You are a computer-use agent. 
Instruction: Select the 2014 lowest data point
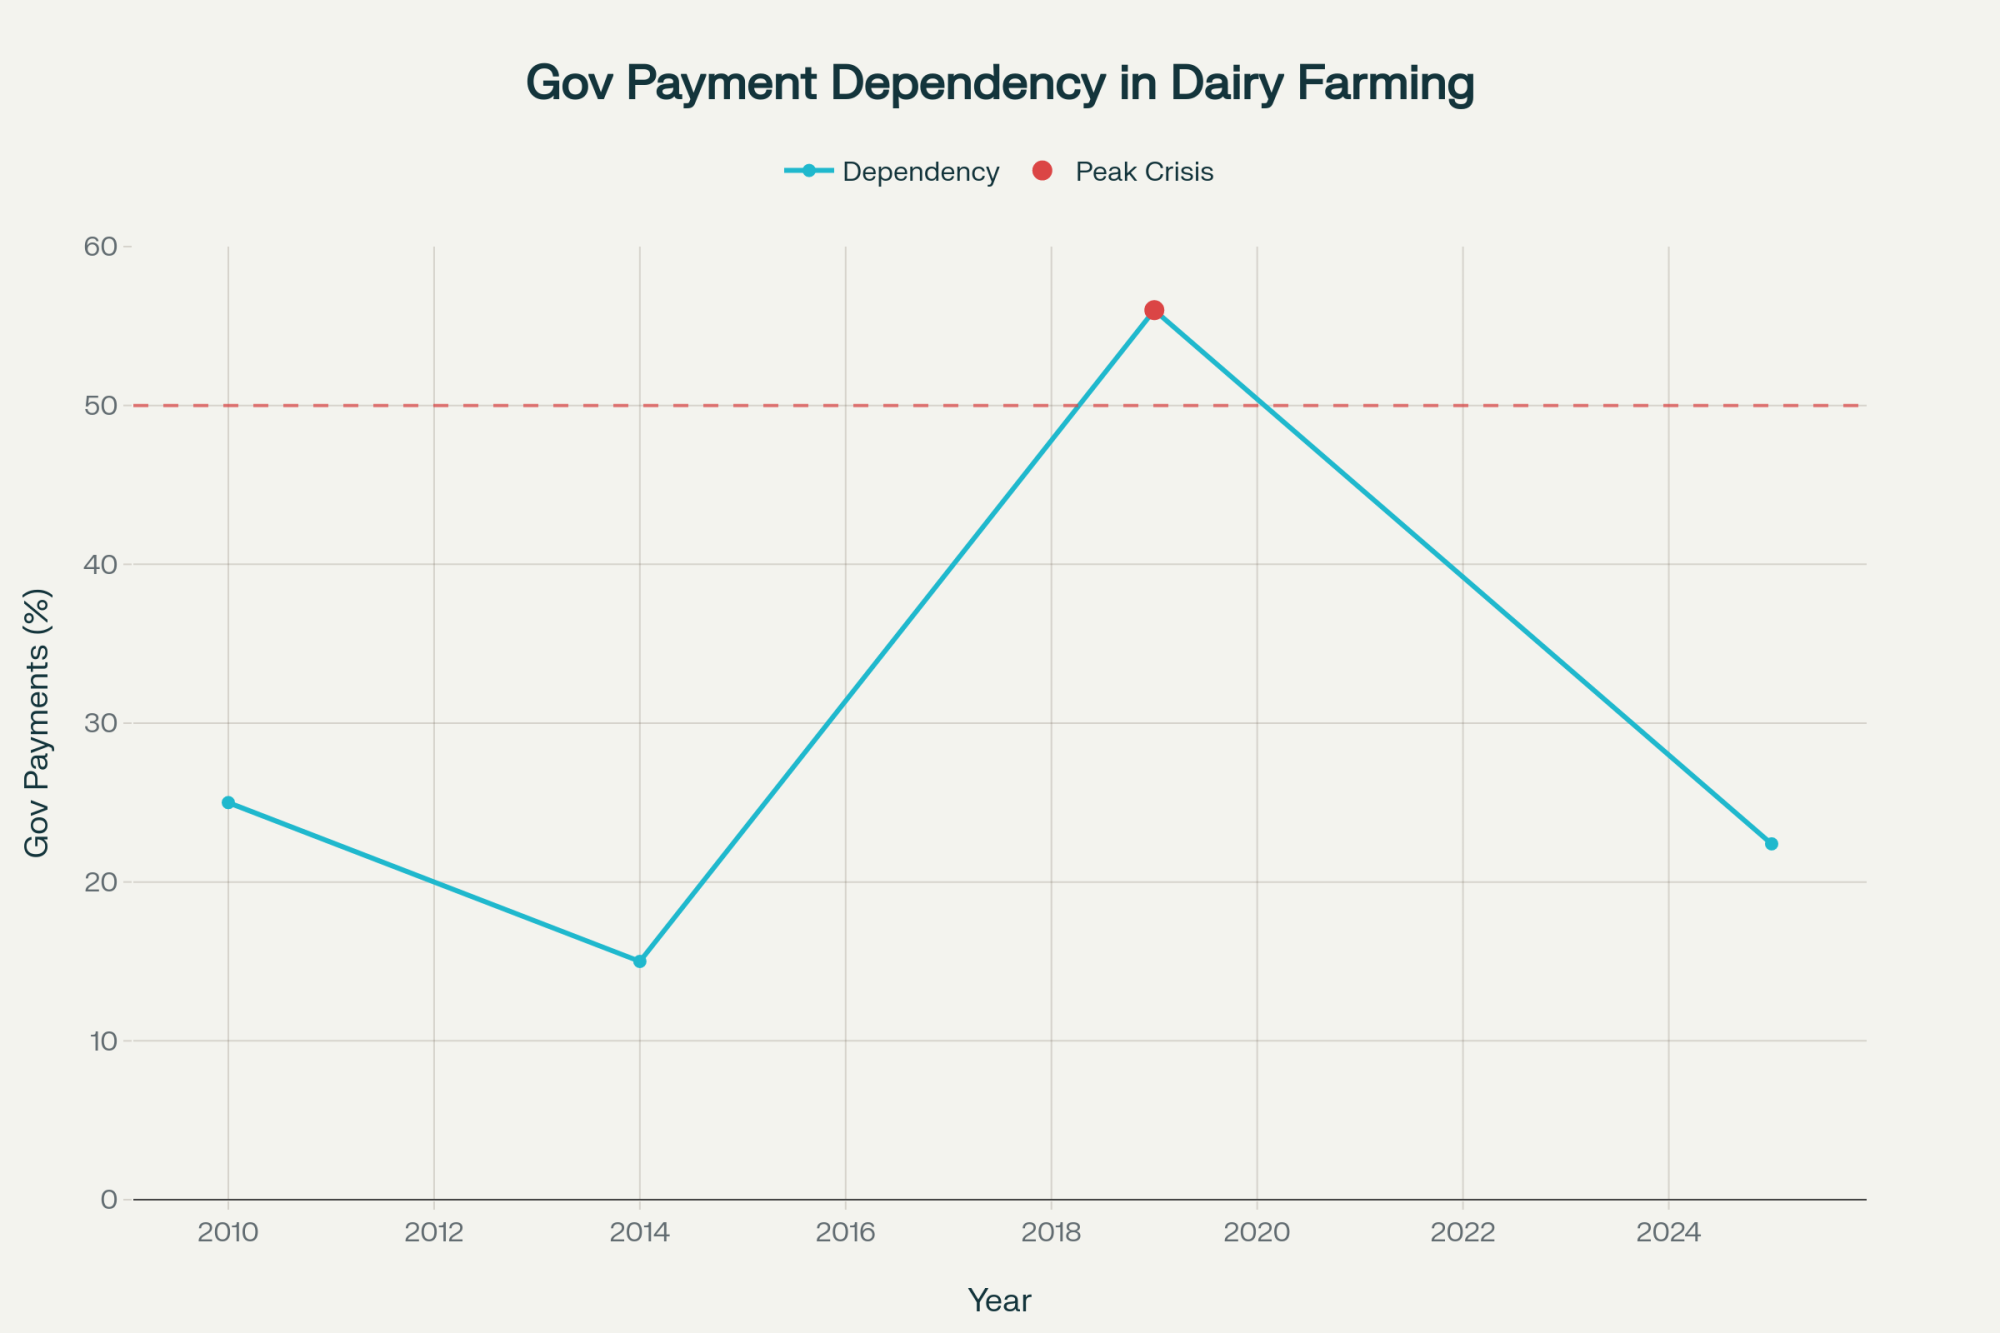pos(640,961)
